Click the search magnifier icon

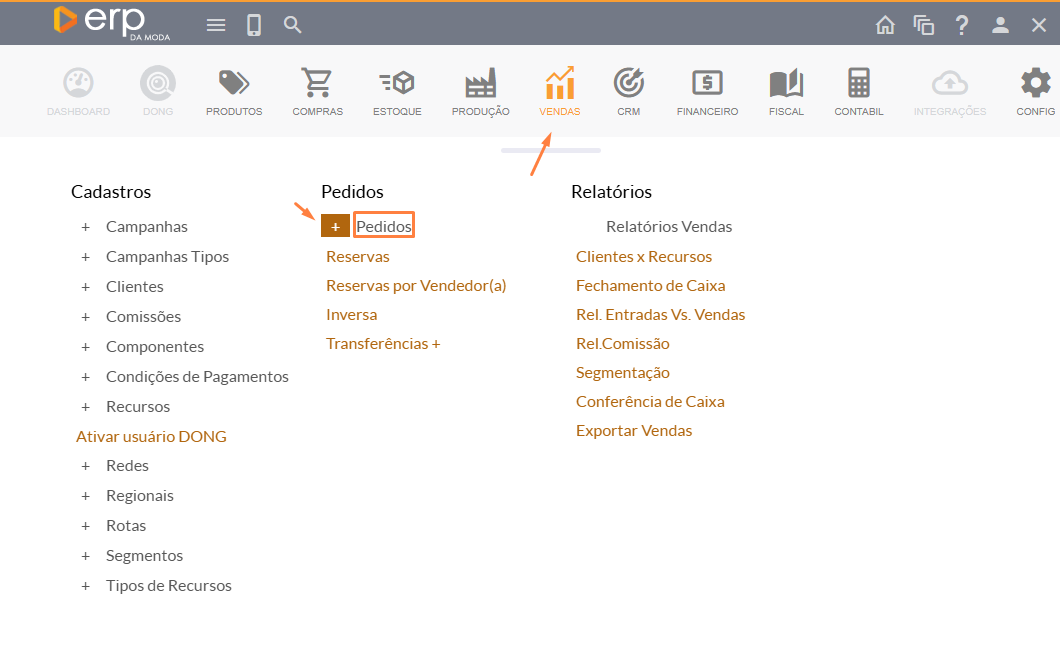coord(292,25)
